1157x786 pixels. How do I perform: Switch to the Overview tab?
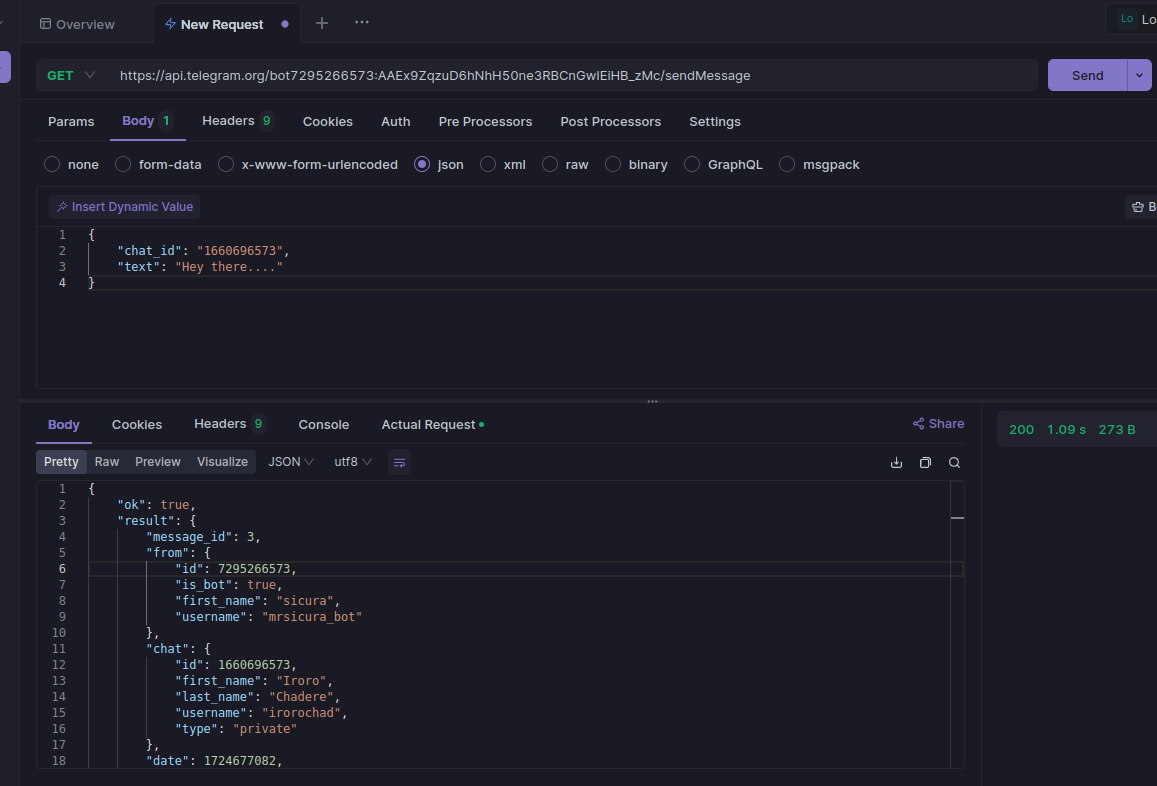77,24
